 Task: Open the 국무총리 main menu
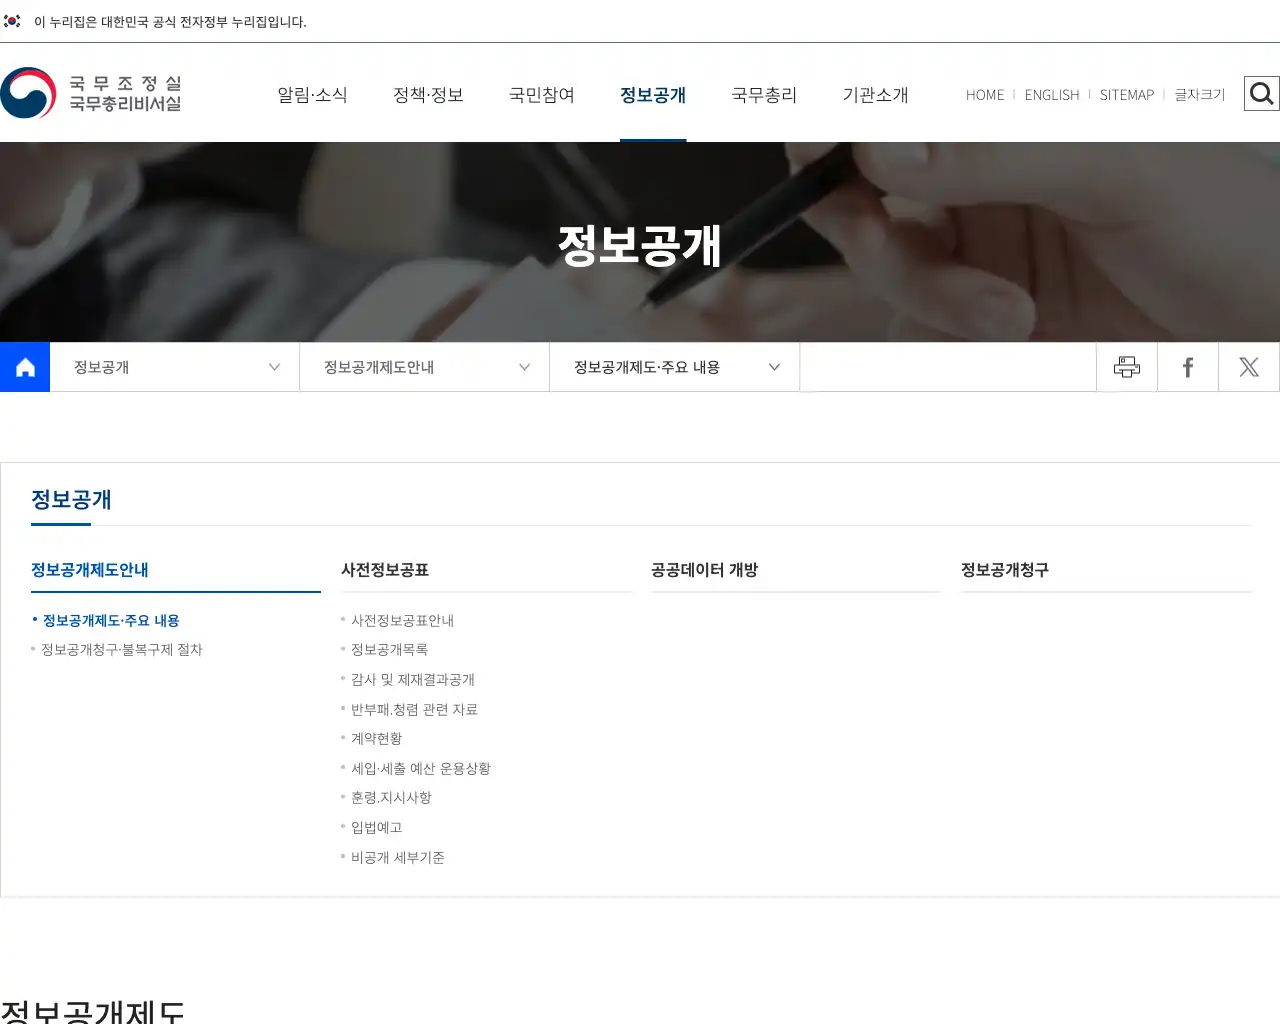pos(764,95)
